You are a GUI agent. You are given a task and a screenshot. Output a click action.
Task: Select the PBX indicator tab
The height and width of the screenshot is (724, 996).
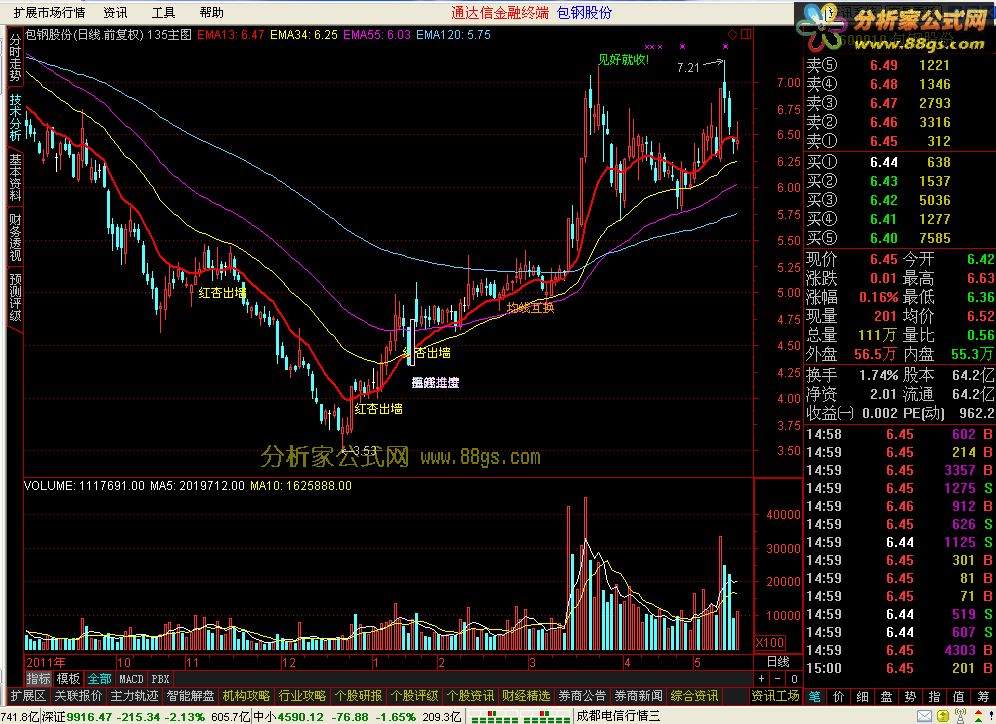pyautogui.click(x=161, y=679)
